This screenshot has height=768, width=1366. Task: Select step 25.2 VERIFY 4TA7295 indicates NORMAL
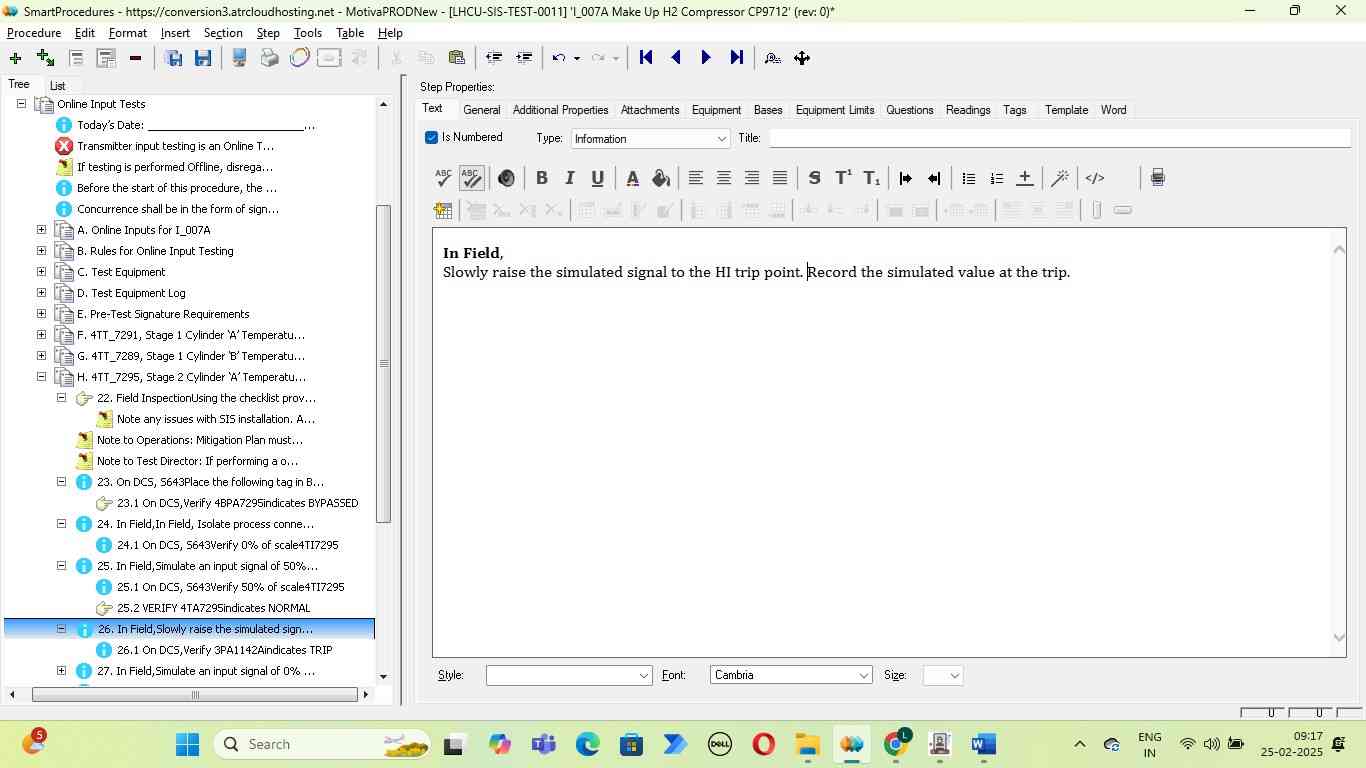[x=213, y=608]
